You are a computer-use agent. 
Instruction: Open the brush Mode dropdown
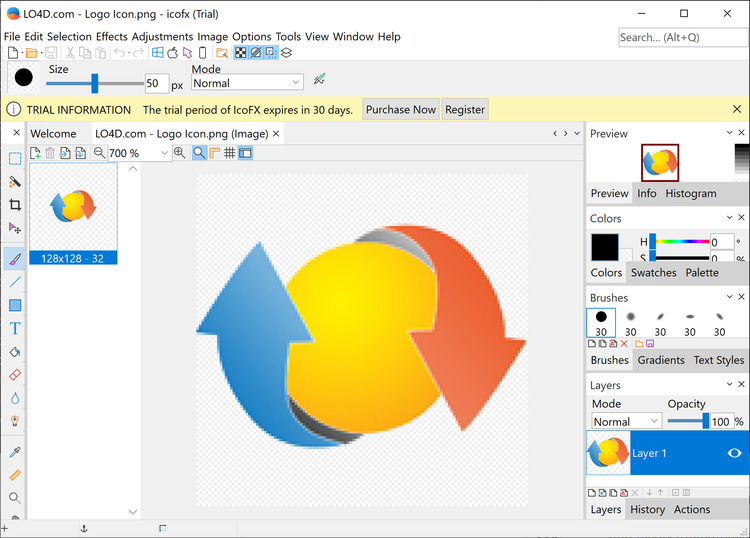(x=248, y=83)
